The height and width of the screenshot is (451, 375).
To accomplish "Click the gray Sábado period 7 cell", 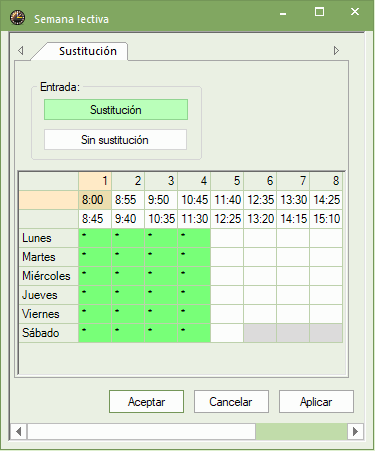I will pyautogui.click(x=293, y=333).
